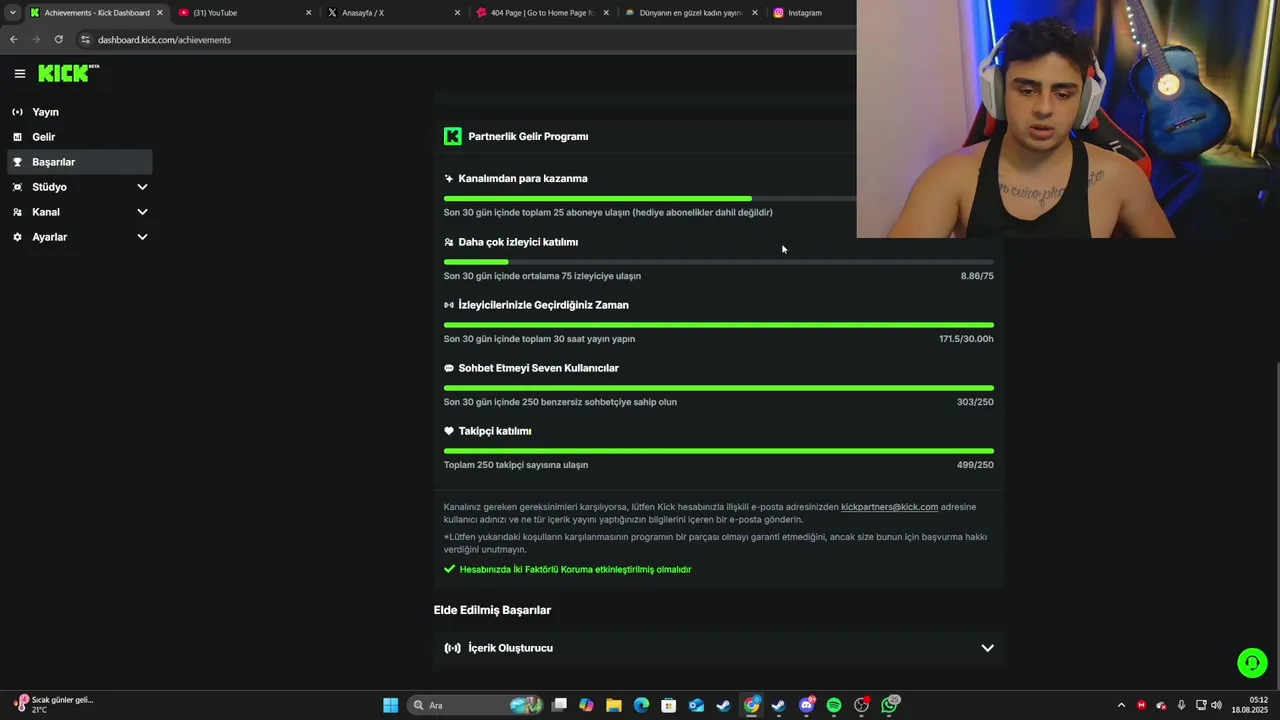1280x720 pixels.
Task: Click the browser back arrow
Action: [13, 39]
